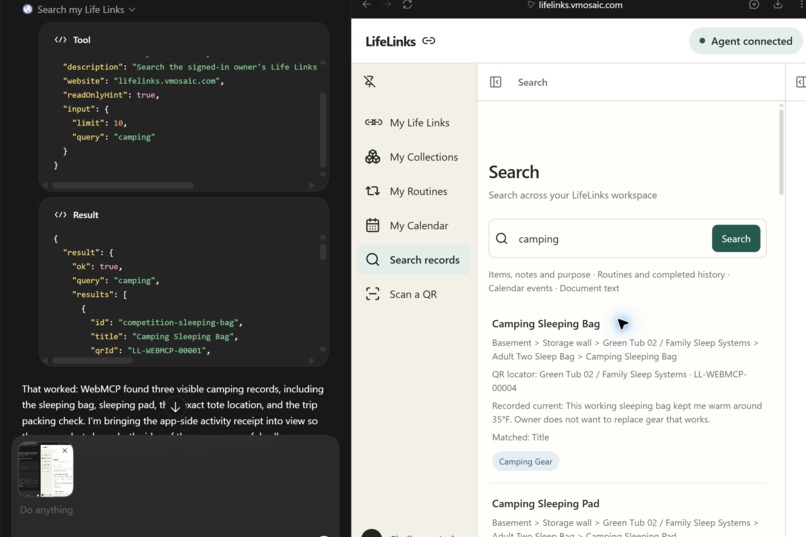Screen dimensions: 806x537
Task: Click the My Collections cubes icon
Action: click(x=373, y=157)
